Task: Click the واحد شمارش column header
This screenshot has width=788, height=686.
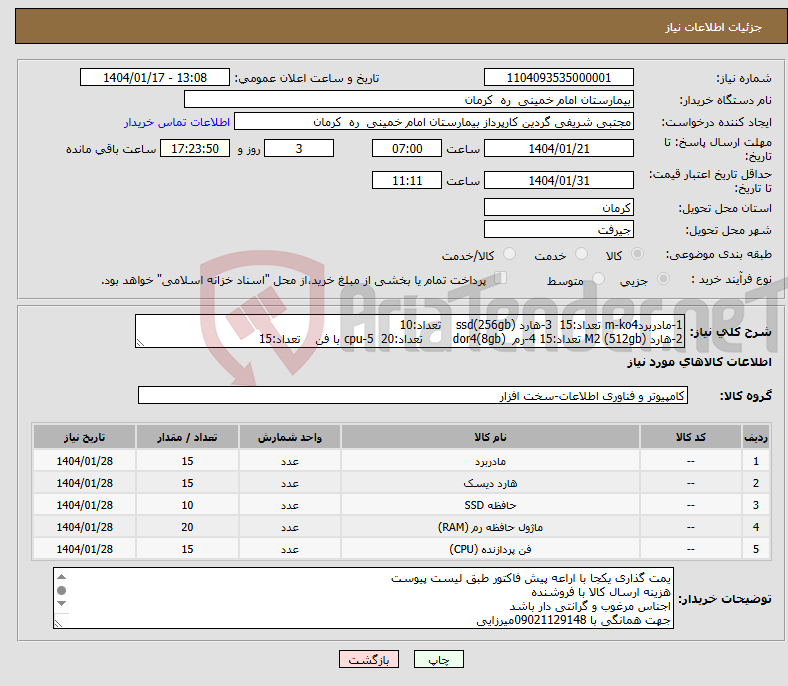Action: coord(289,437)
